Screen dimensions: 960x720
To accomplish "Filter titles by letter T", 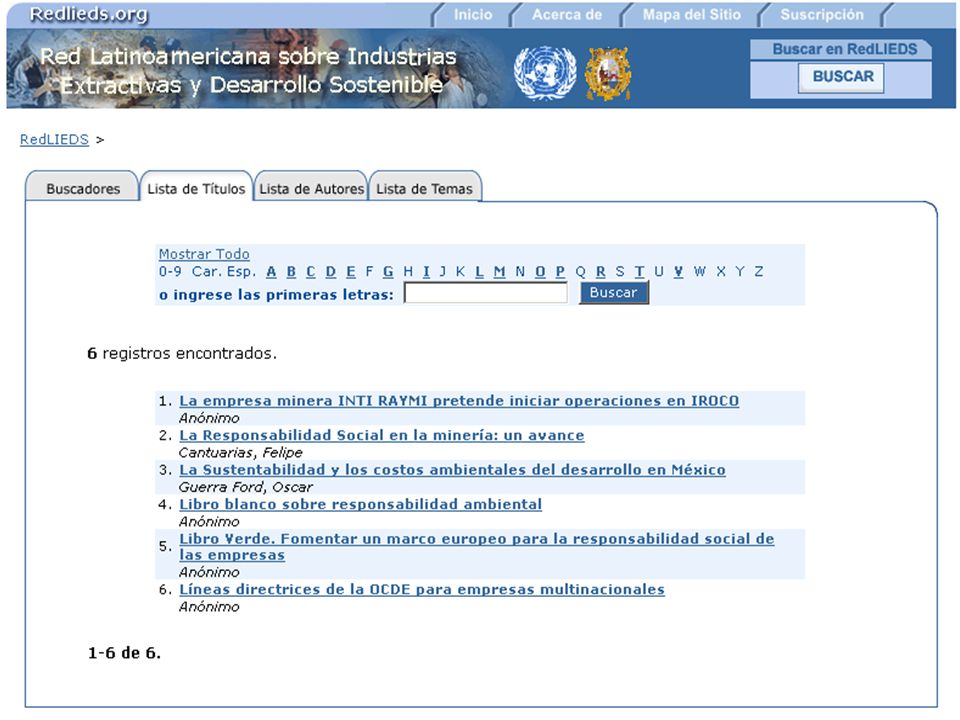I will [x=639, y=272].
